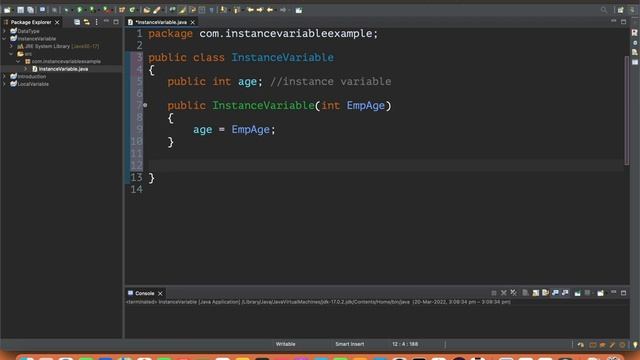The height and width of the screenshot is (360, 640).
Task: Click the Save icon in main toolbar
Action: pos(20,10)
